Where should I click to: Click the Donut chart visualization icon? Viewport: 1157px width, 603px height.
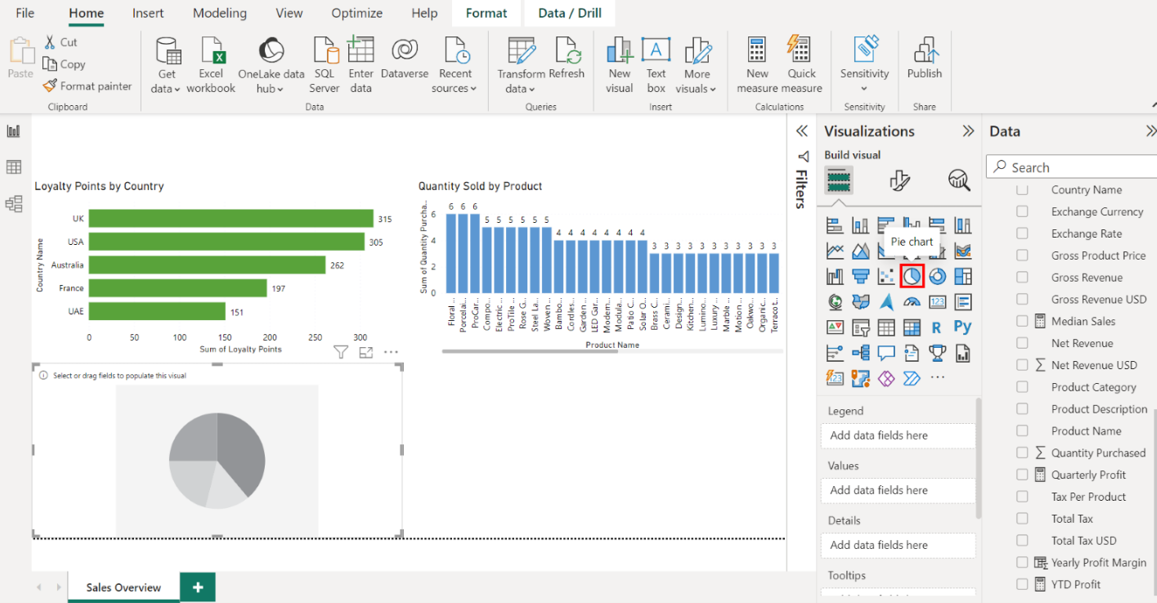click(937, 276)
